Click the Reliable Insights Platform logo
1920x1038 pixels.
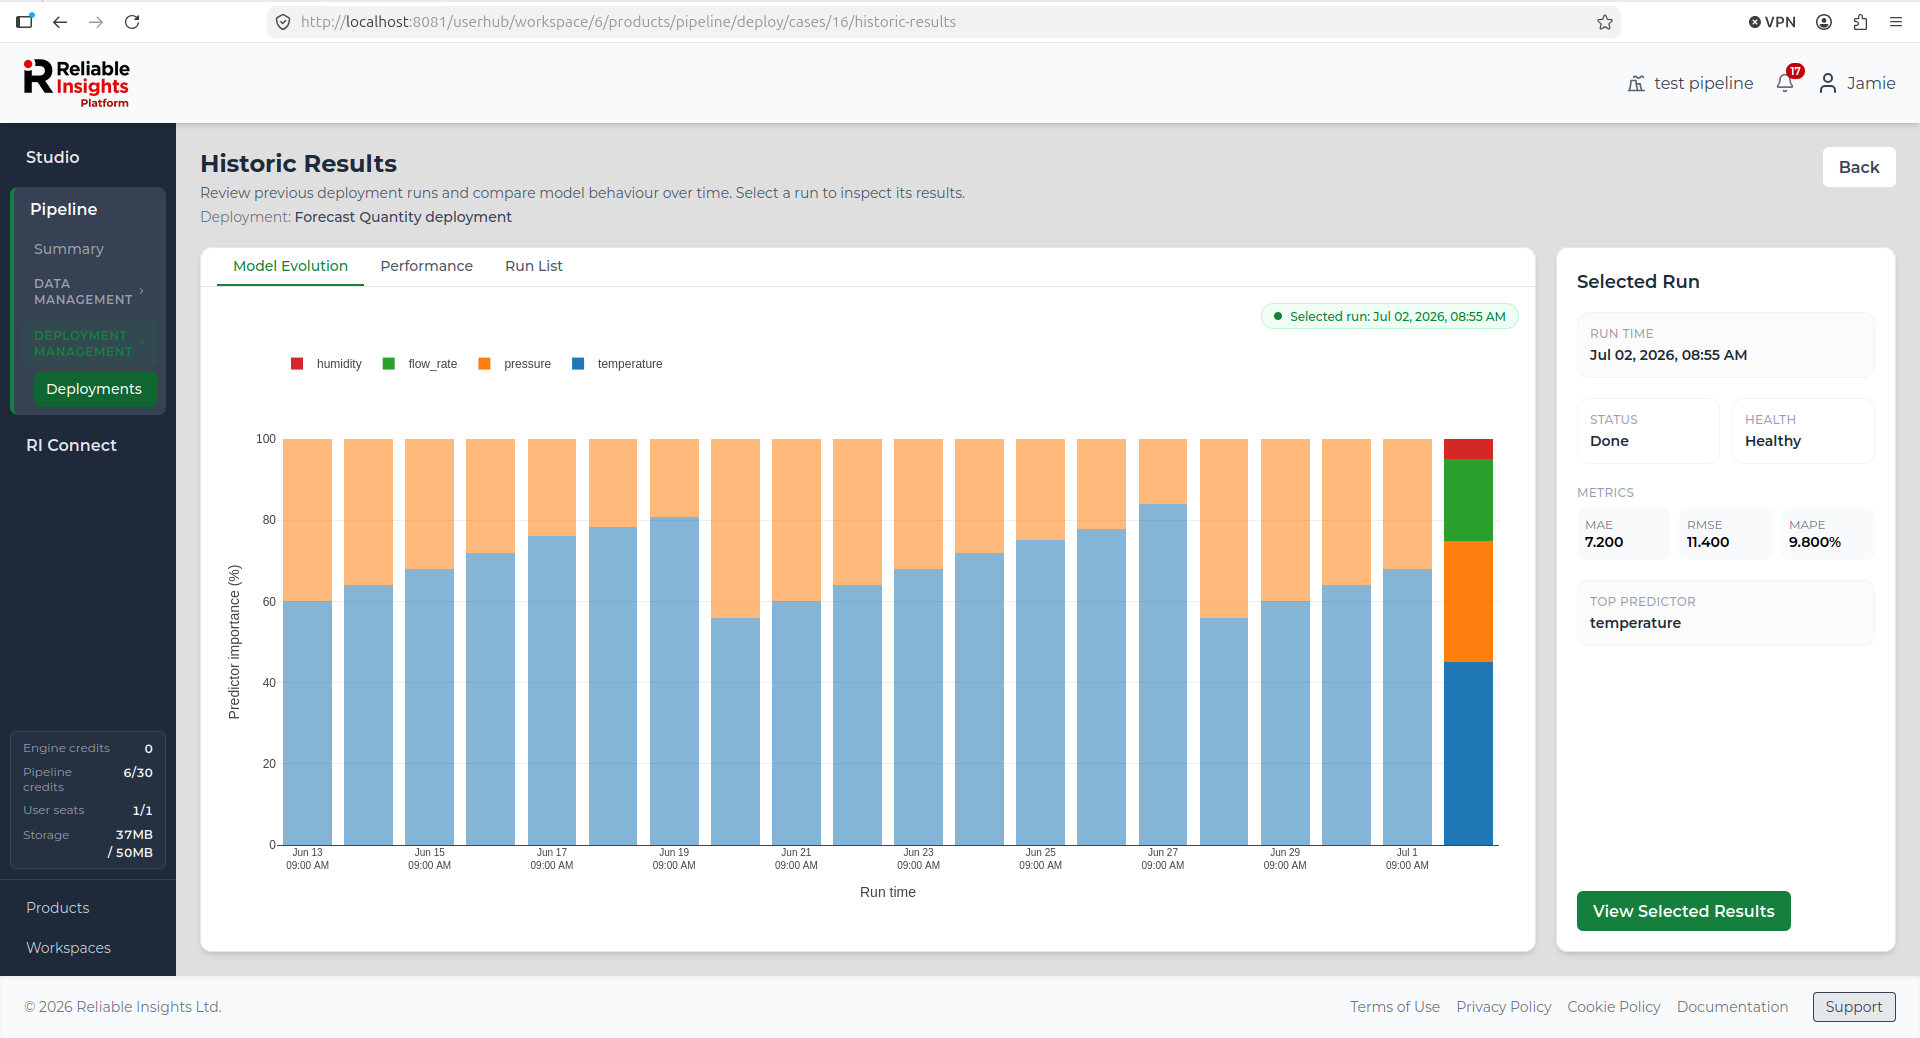[x=77, y=83]
